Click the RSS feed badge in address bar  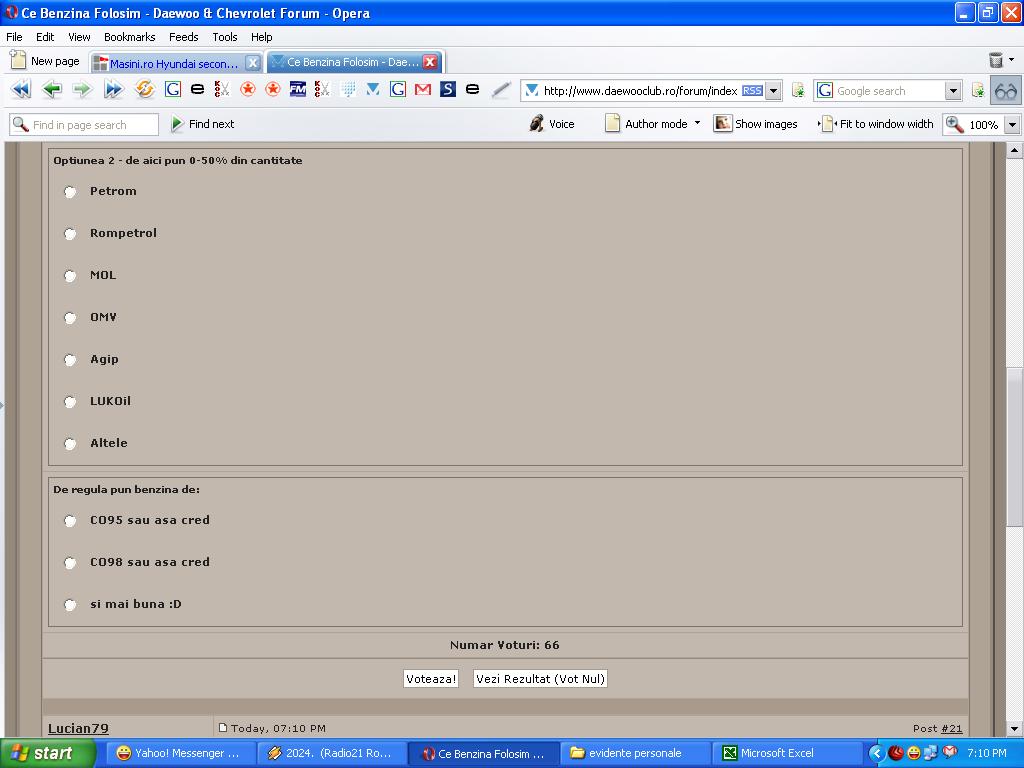pyautogui.click(x=752, y=91)
